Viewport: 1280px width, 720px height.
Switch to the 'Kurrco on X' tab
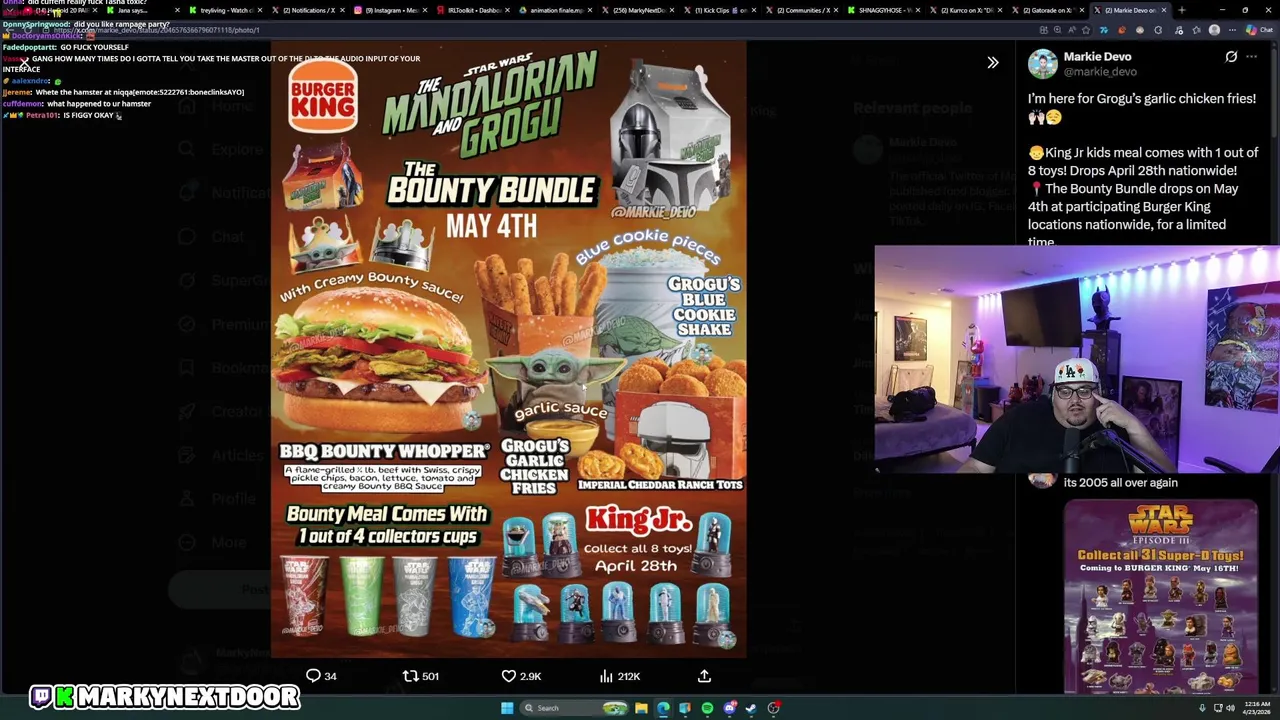(966, 10)
